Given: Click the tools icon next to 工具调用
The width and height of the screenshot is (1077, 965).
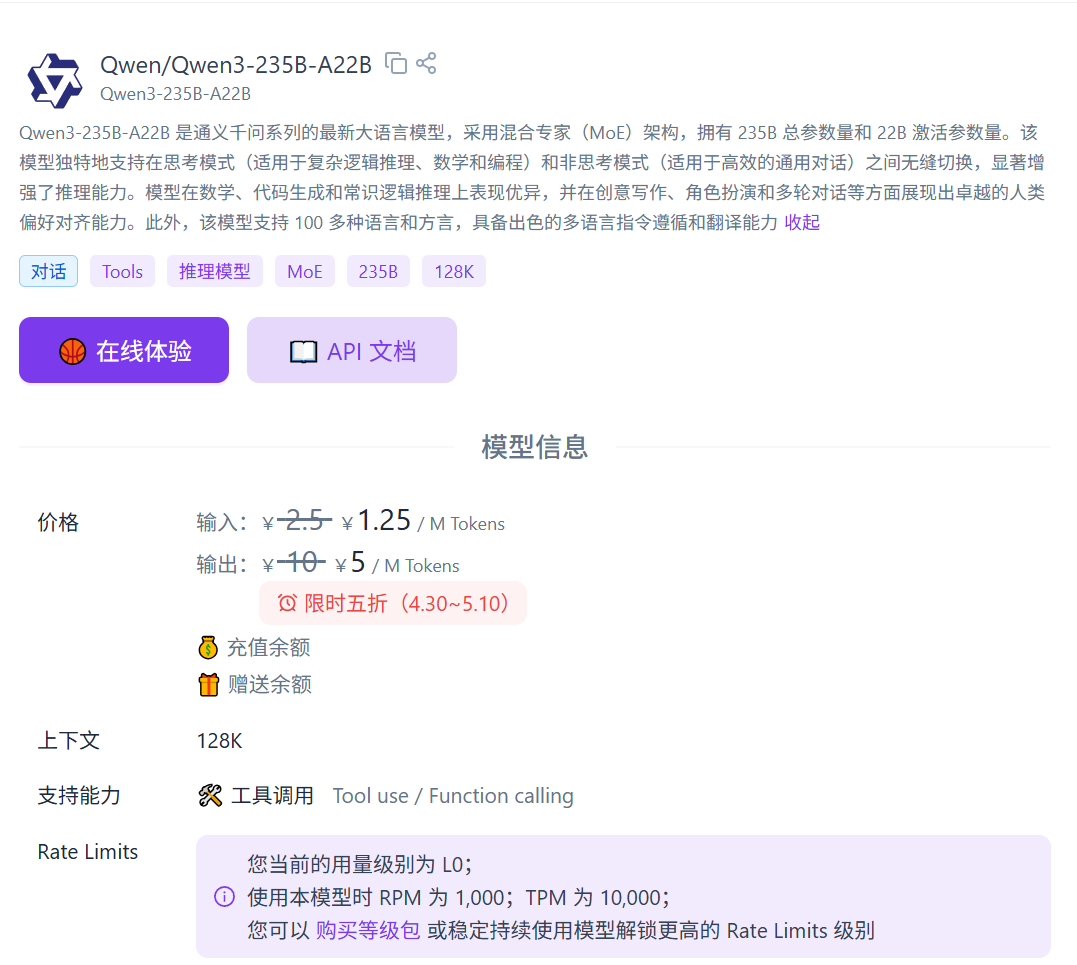Looking at the screenshot, I should [x=210, y=795].
